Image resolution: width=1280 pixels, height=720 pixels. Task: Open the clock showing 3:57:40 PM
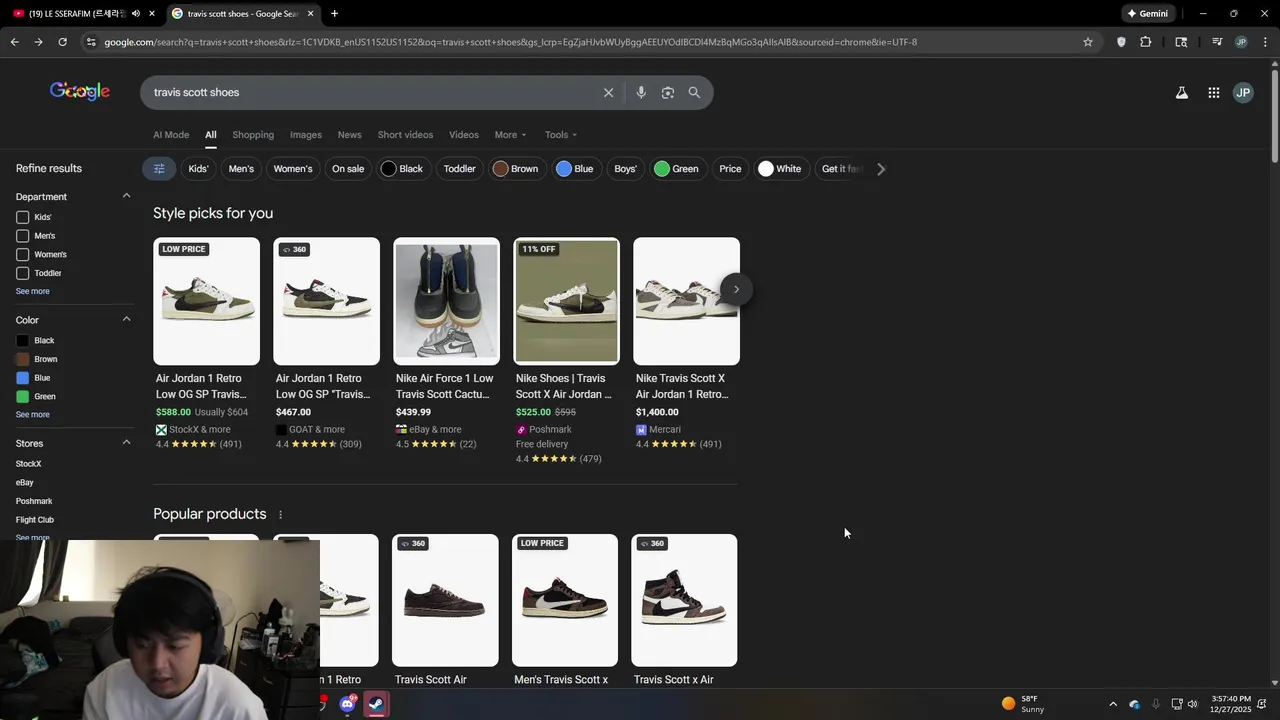point(1230,704)
